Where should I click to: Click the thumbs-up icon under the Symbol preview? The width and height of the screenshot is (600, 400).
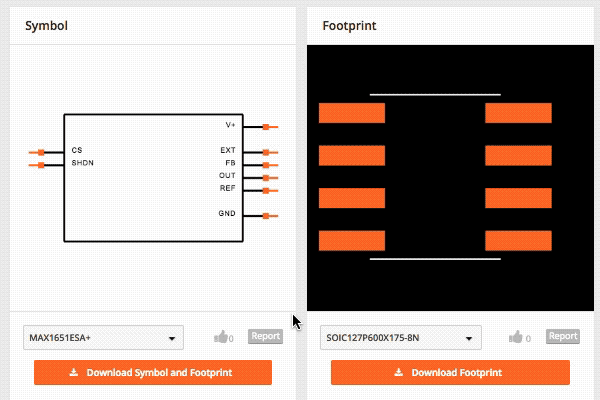(221, 337)
